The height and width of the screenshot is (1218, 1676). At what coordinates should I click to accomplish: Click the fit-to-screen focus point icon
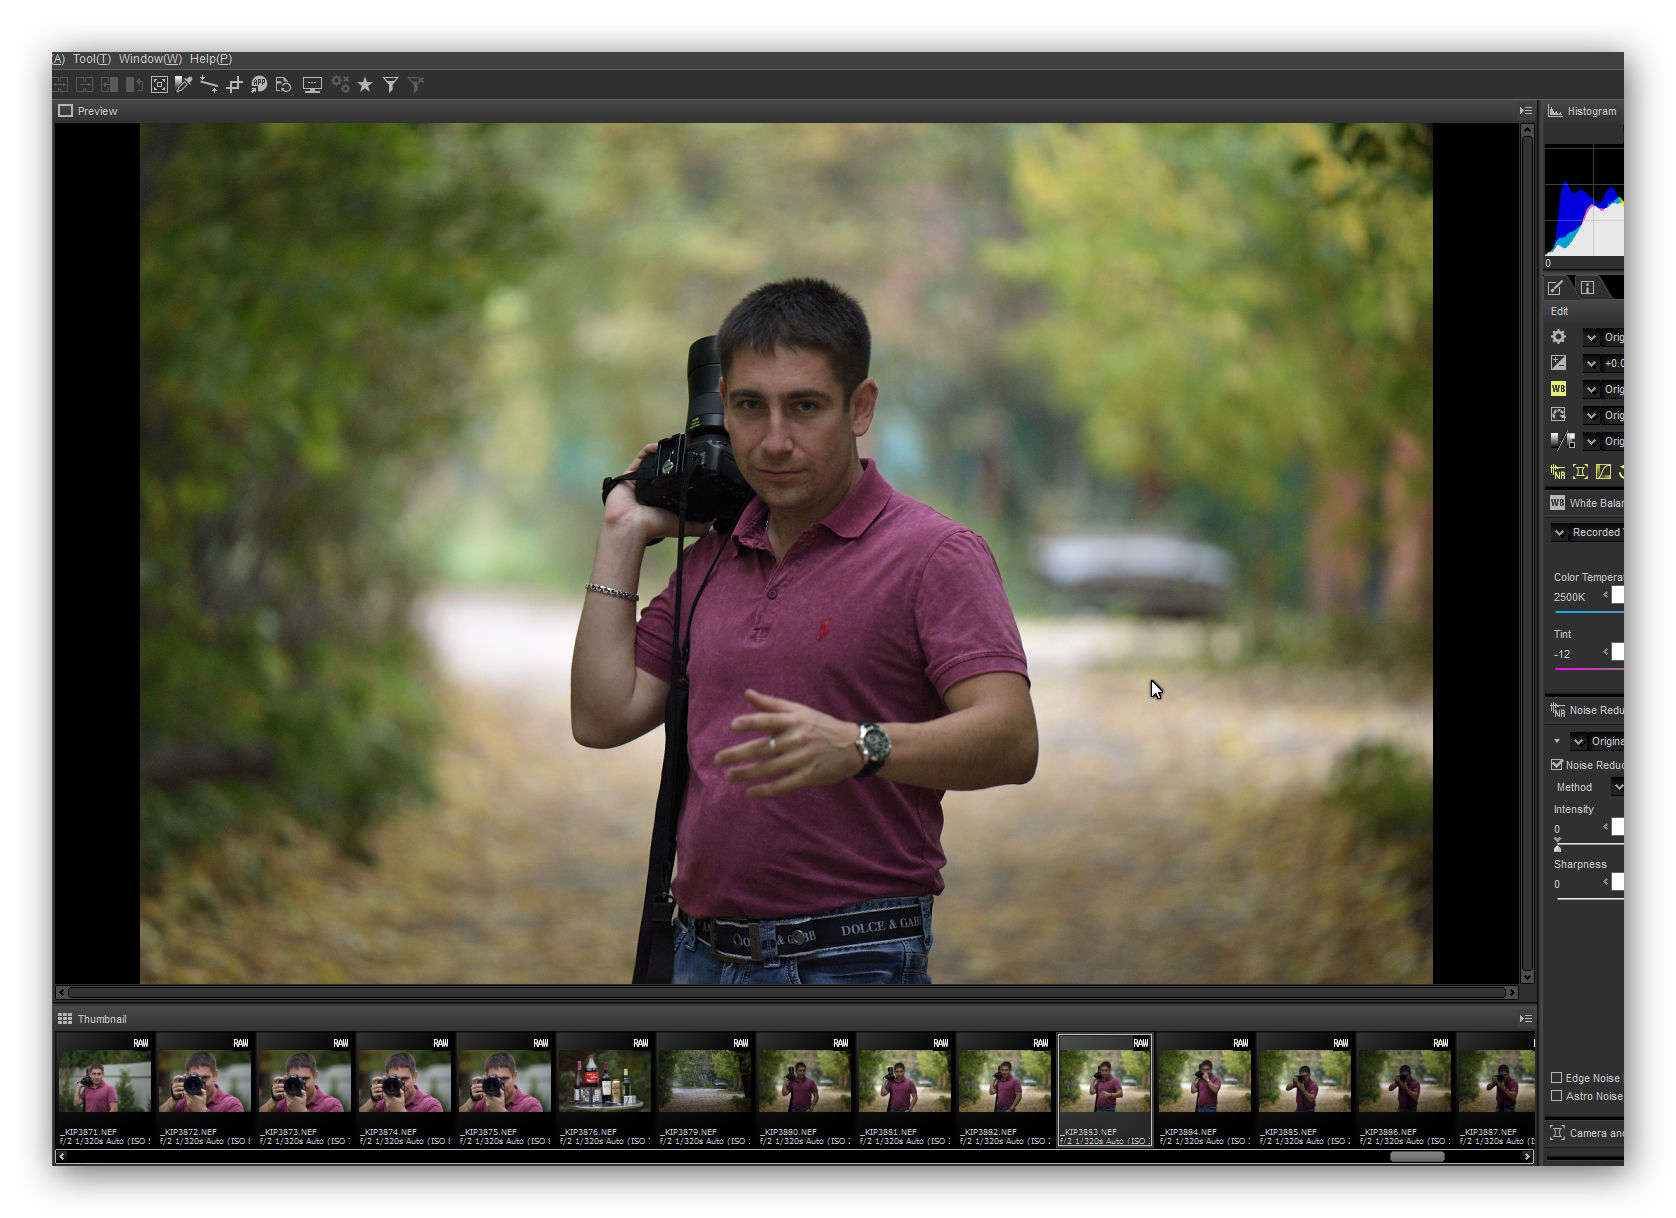[159, 85]
